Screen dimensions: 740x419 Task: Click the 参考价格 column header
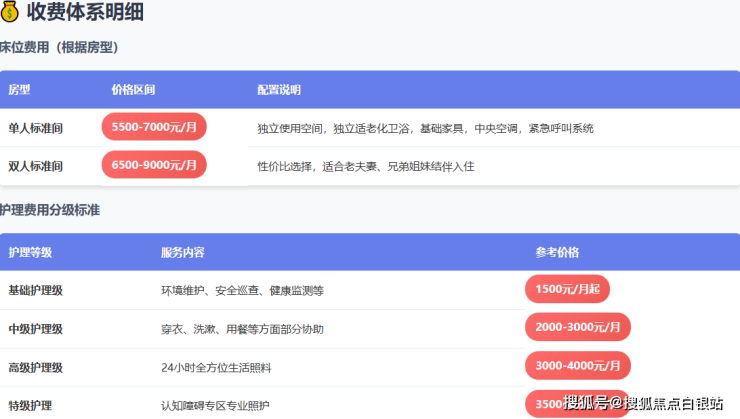557,252
